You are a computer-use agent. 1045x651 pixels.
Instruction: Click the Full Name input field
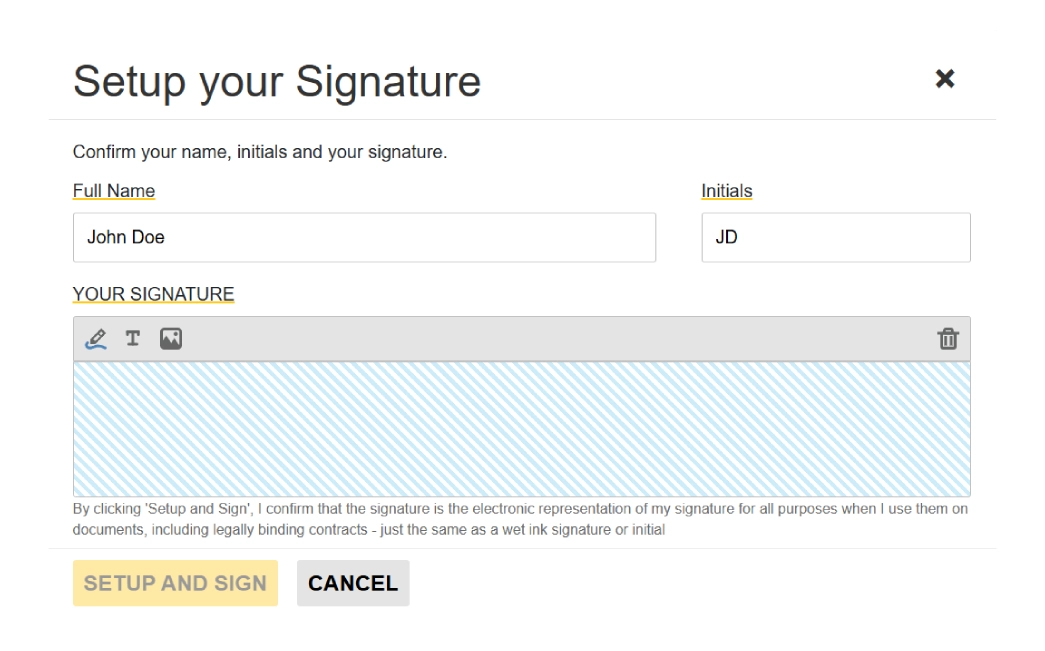pyautogui.click(x=364, y=238)
